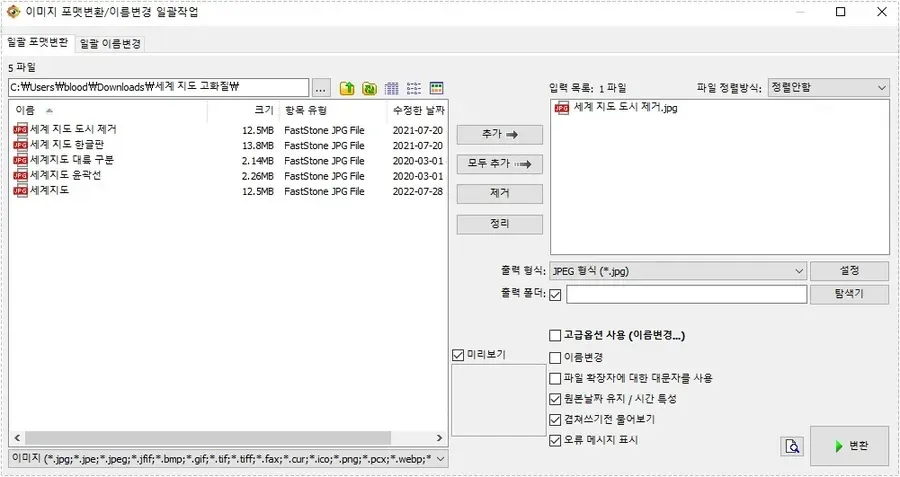Check the 이름변경 checkbox
This screenshot has width=900, height=477.
tap(555, 358)
